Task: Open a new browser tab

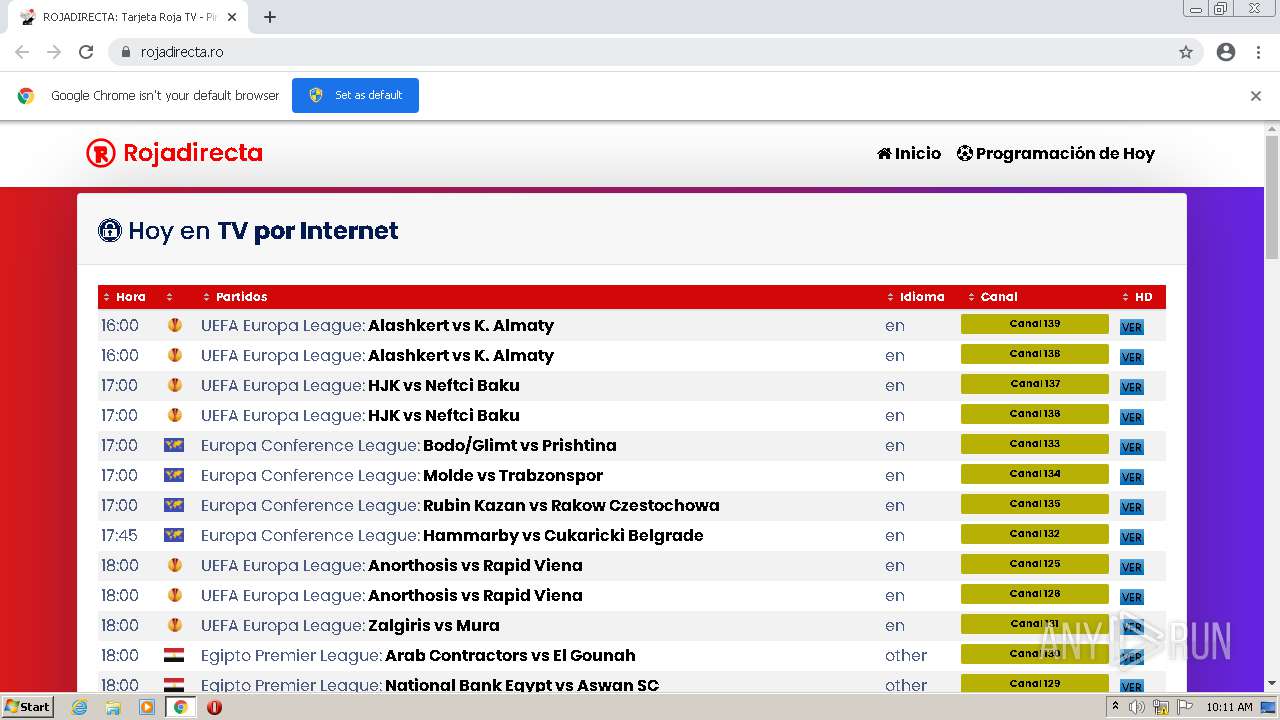Action: (x=270, y=17)
